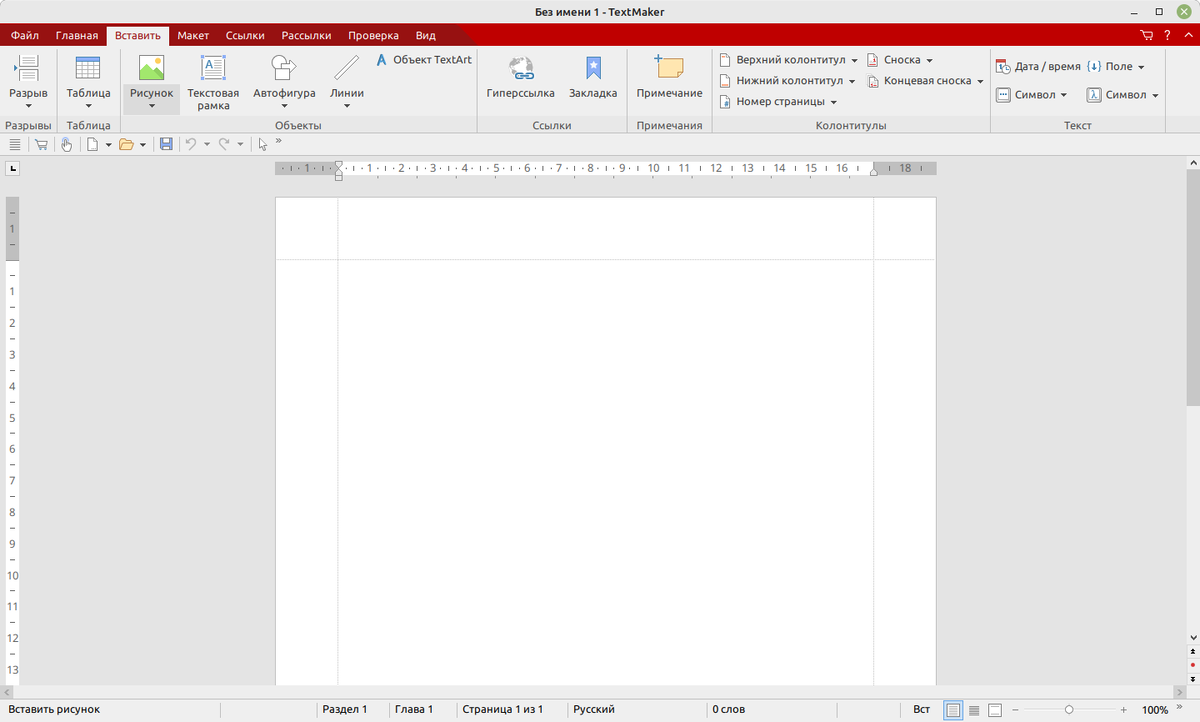Click the Таблица insert icon
Viewport: 1200px width, 722px height.
pyautogui.click(x=88, y=68)
